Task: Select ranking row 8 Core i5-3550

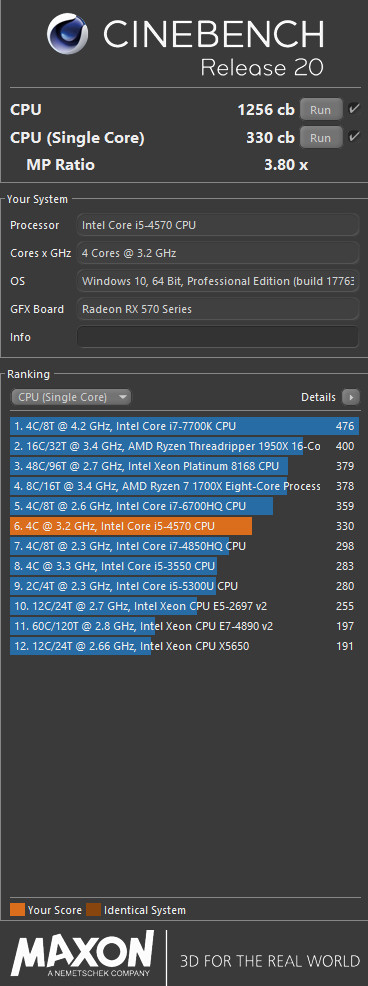Action: [184, 566]
